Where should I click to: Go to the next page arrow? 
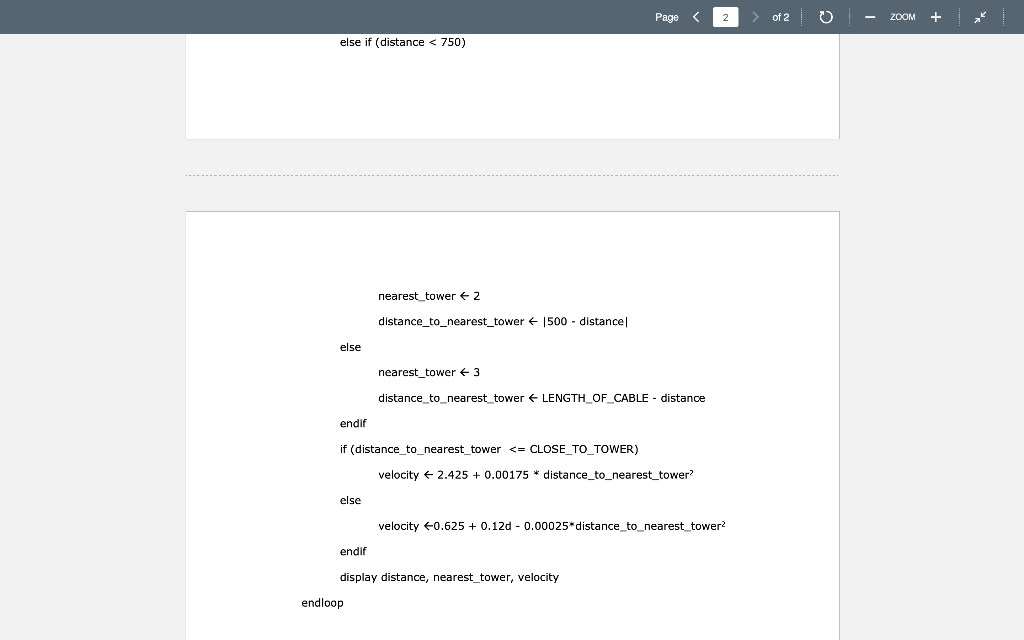click(x=755, y=17)
